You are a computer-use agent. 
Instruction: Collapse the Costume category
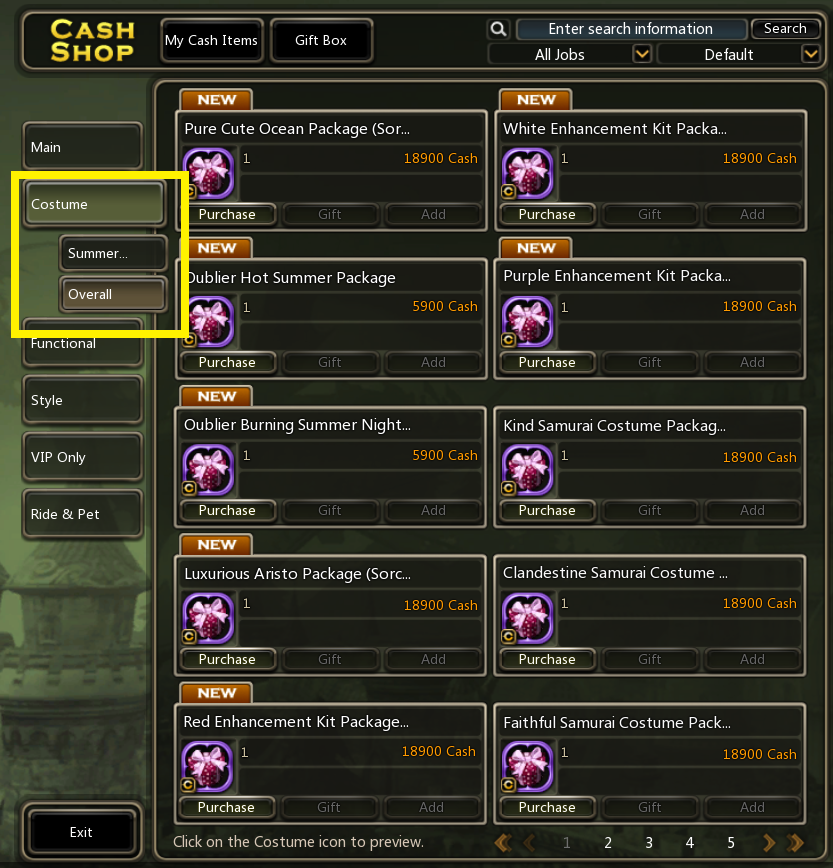pos(95,204)
